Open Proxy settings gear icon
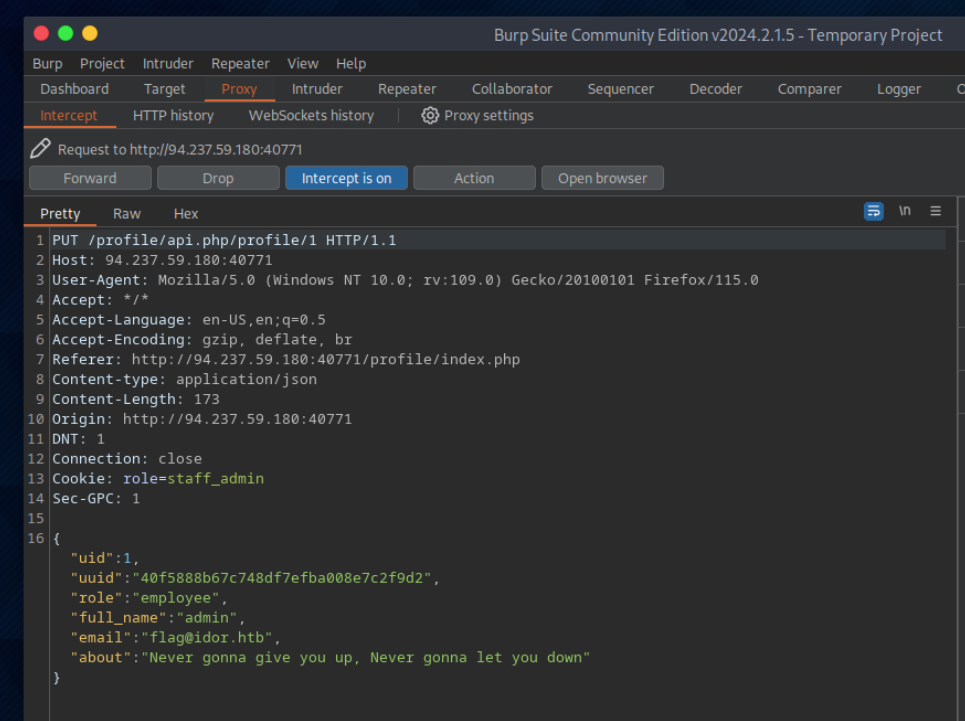 point(430,115)
